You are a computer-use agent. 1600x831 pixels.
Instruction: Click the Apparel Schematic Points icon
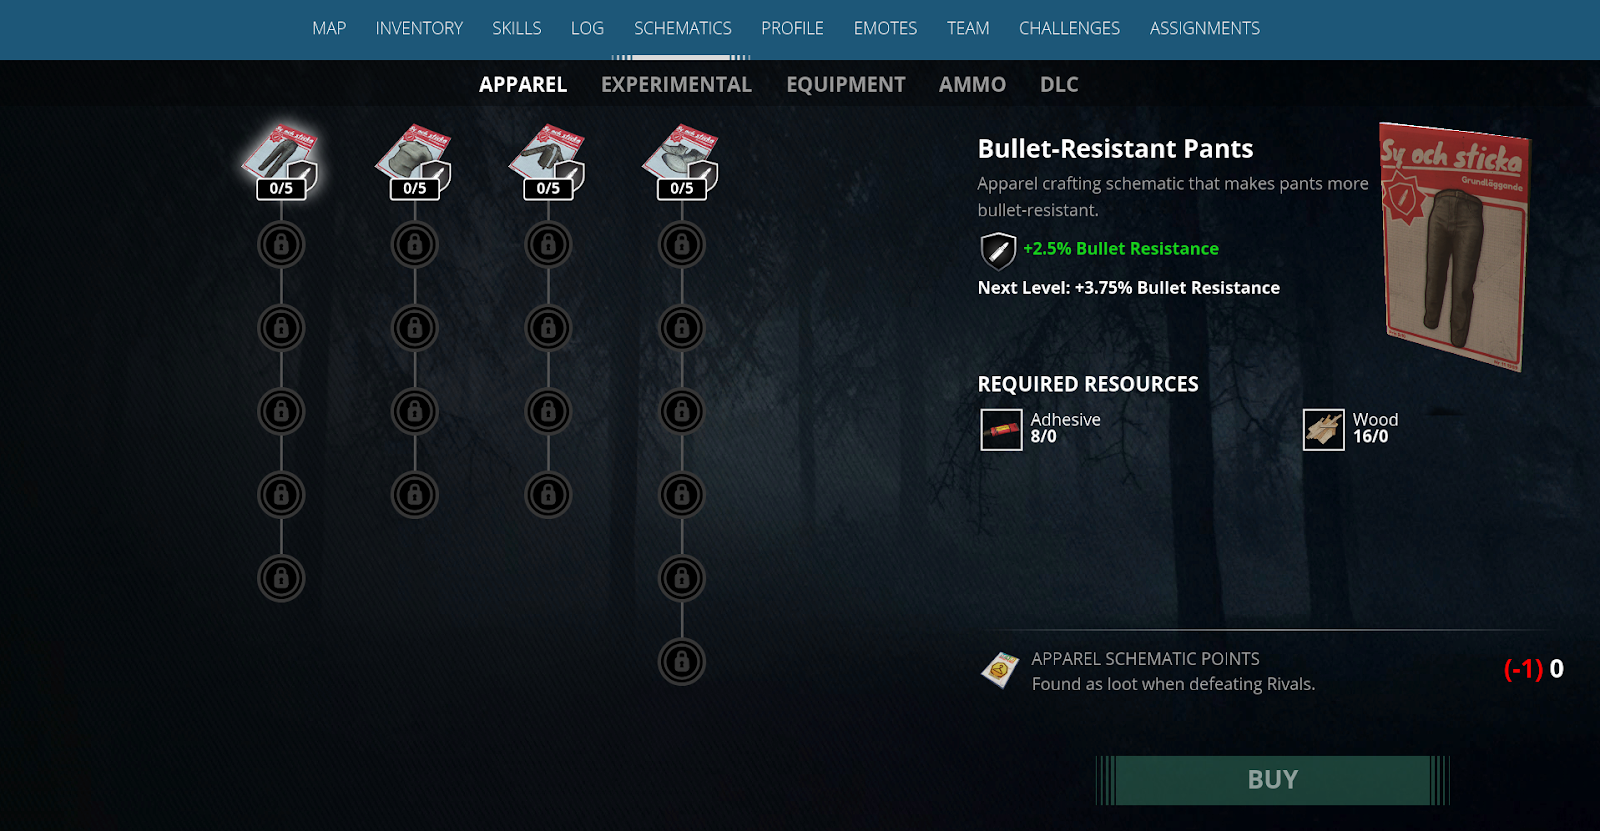click(999, 670)
